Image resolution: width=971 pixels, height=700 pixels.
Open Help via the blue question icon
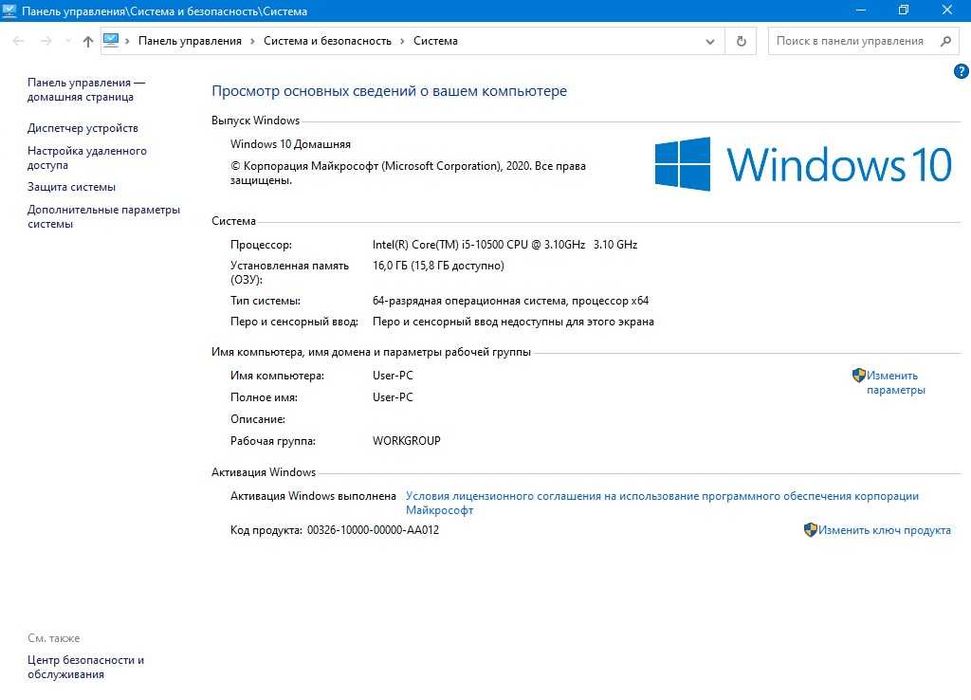pyautogui.click(x=960, y=72)
